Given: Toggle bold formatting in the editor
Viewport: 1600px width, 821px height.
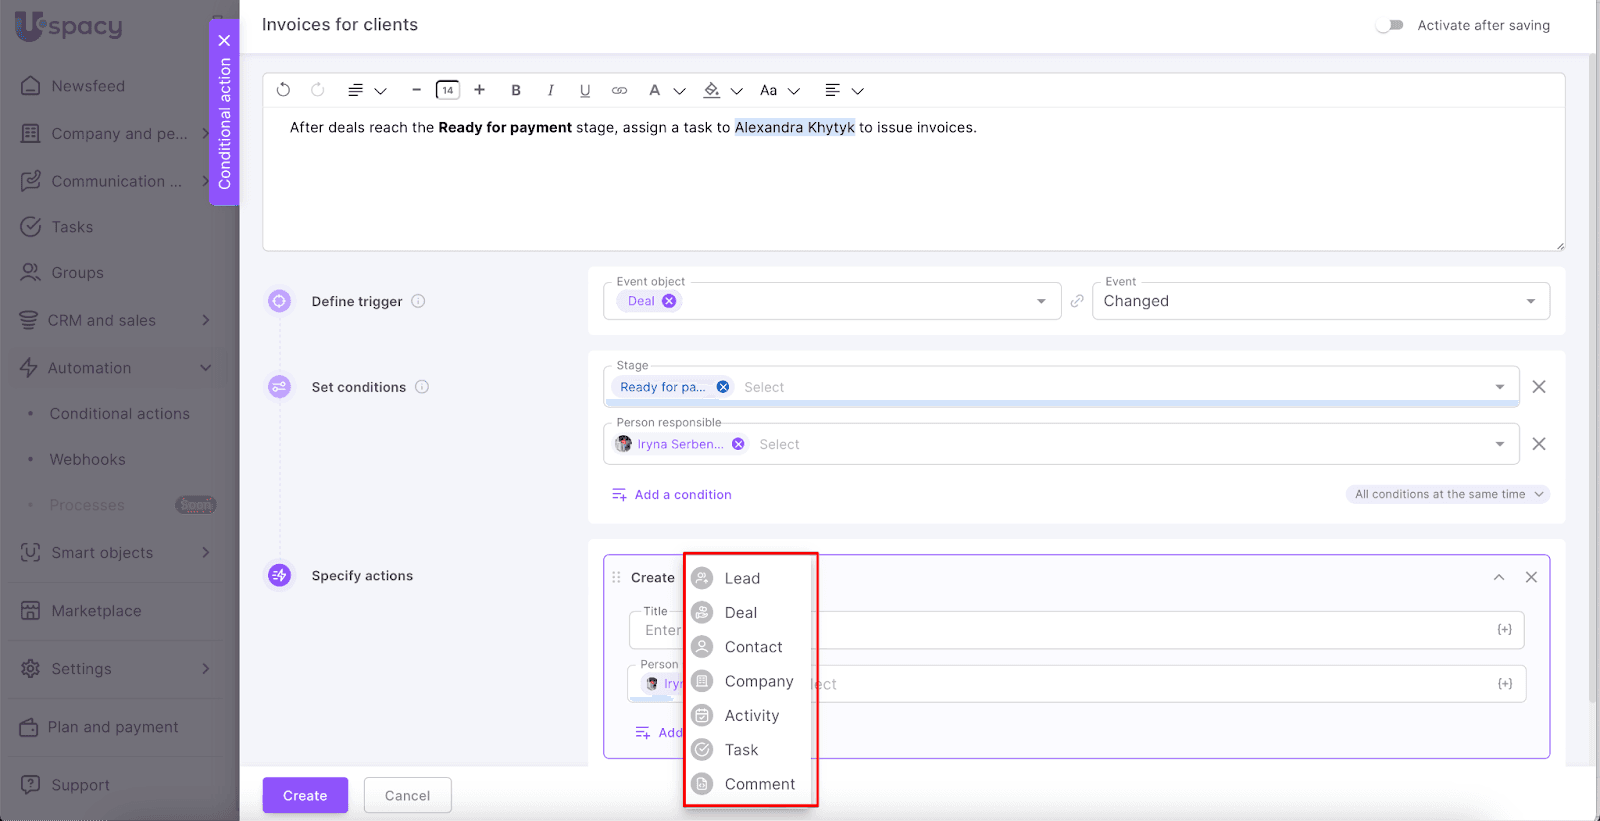Looking at the screenshot, I should coord(516,90).
